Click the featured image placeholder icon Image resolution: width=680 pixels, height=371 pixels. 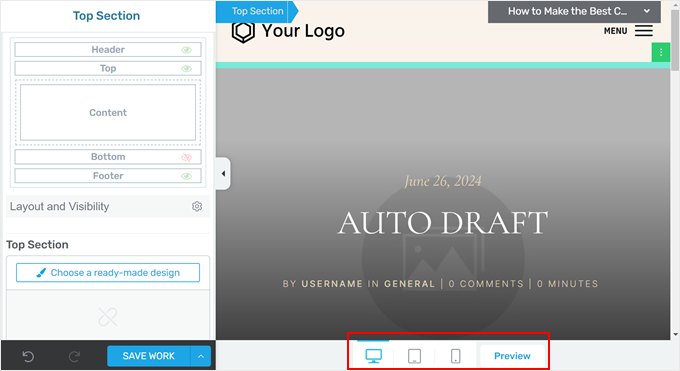click(443, 257)
